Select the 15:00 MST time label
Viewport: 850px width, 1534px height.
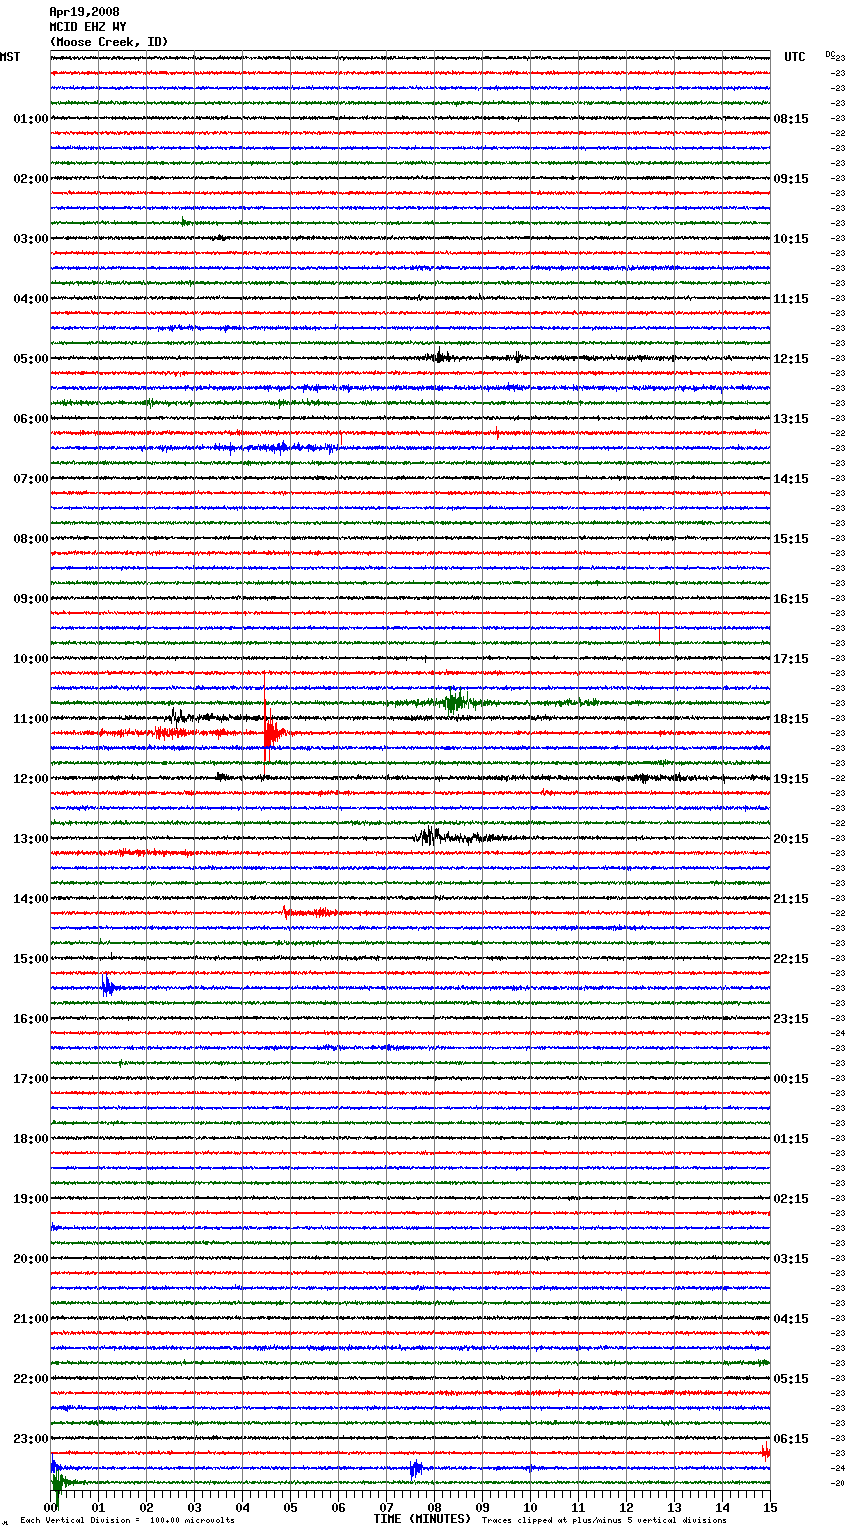coord(31,959)
